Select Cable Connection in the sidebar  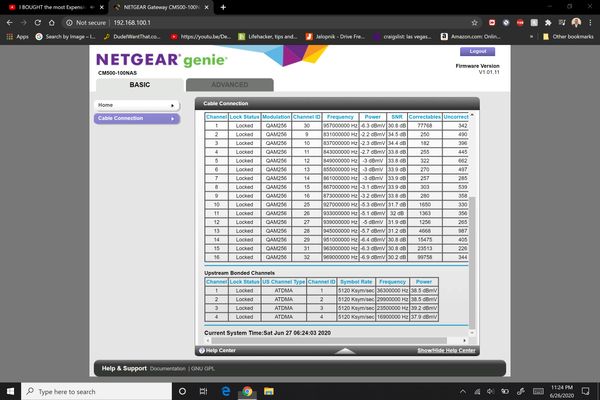tap(137, 118)
